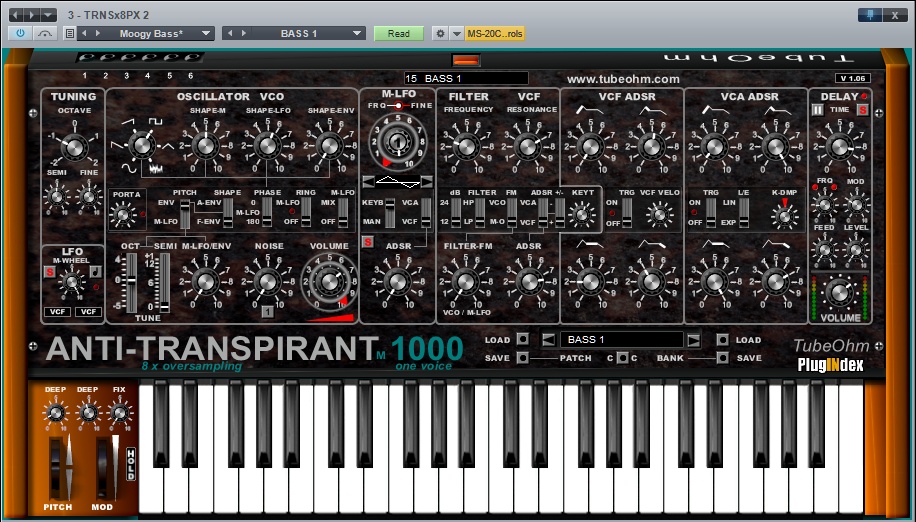Open the BASS 1 program dropdown
916x522 pixels.
[x=303, y=33]
